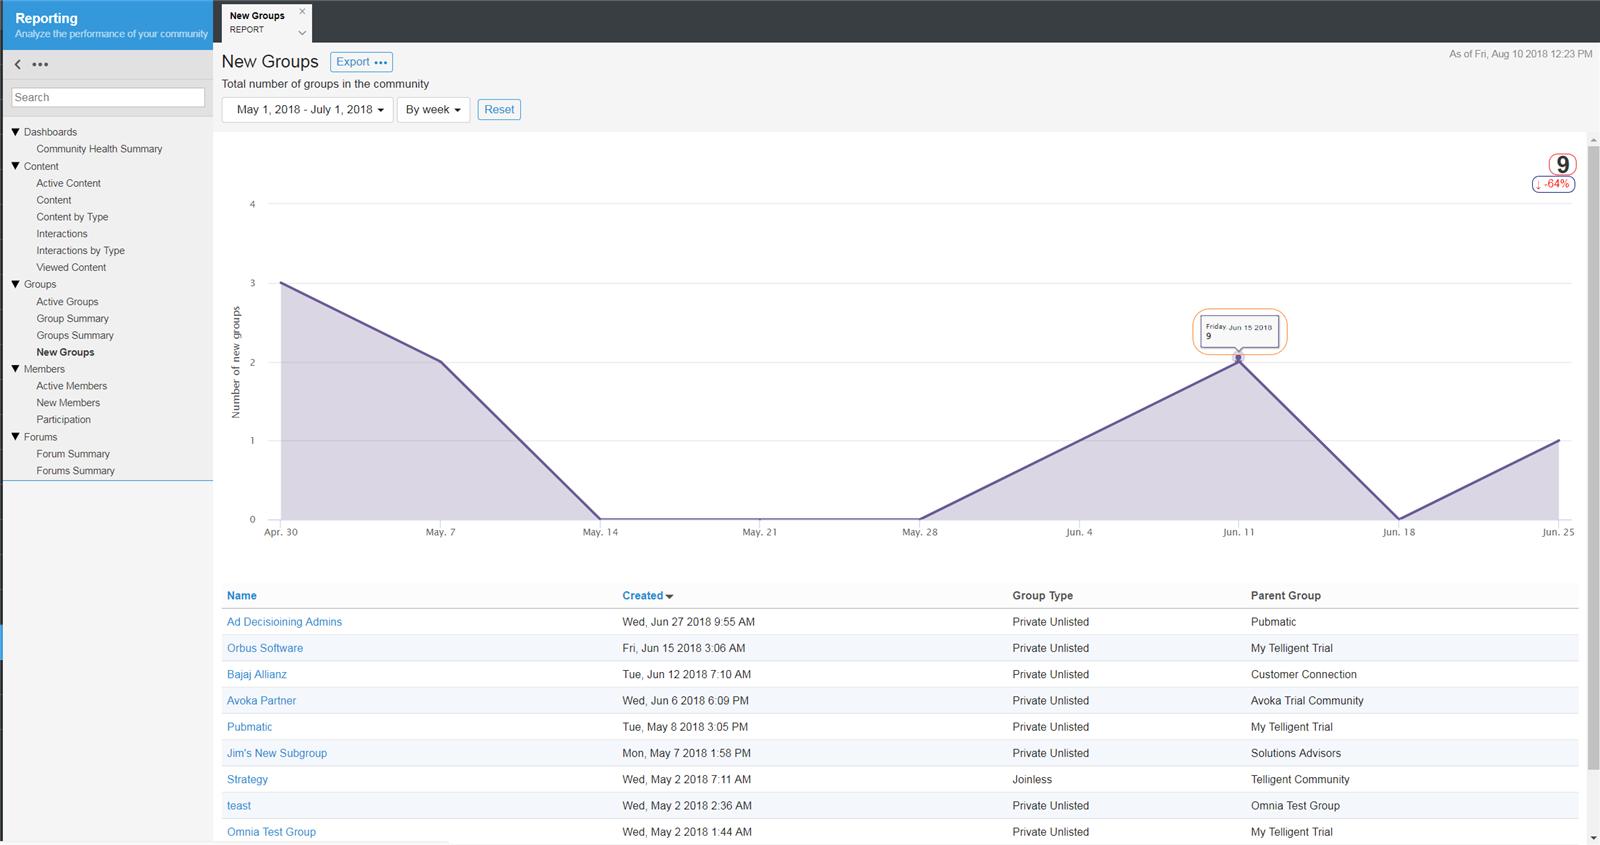Viewport: 1600px width, 845px height.
Task: Open Community Health Summary dashboard
Action: pyautogui.click(x=99, y=149)
